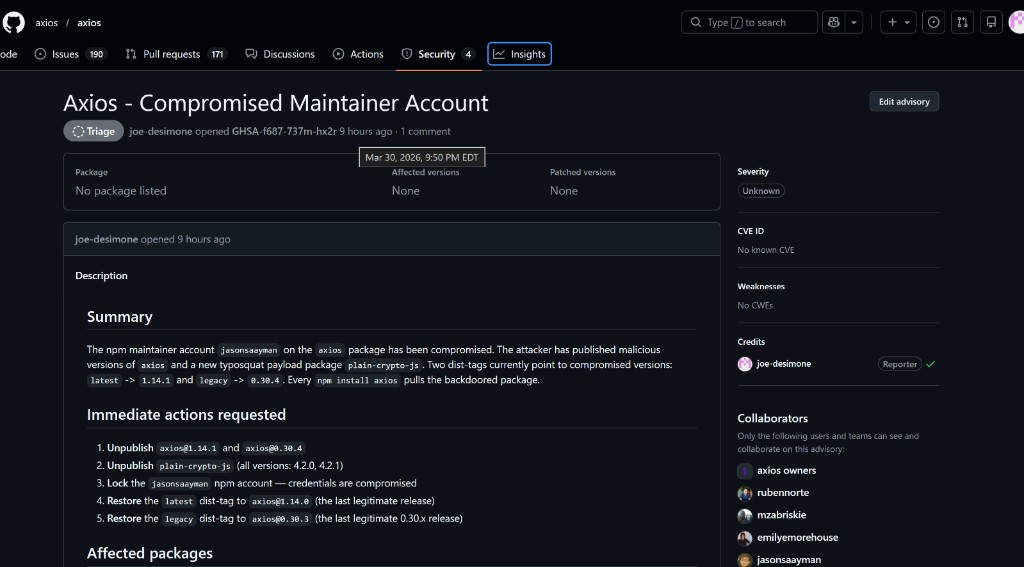Click 'npm install axios' code snippet

click(357, 380)
